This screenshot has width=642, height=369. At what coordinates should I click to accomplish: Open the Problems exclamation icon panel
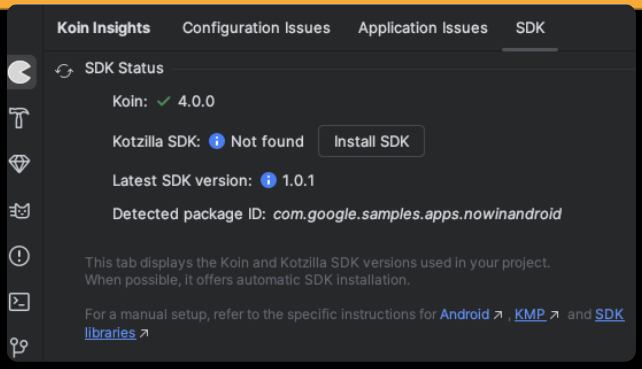pyautogui.click(x=19, y=256)
